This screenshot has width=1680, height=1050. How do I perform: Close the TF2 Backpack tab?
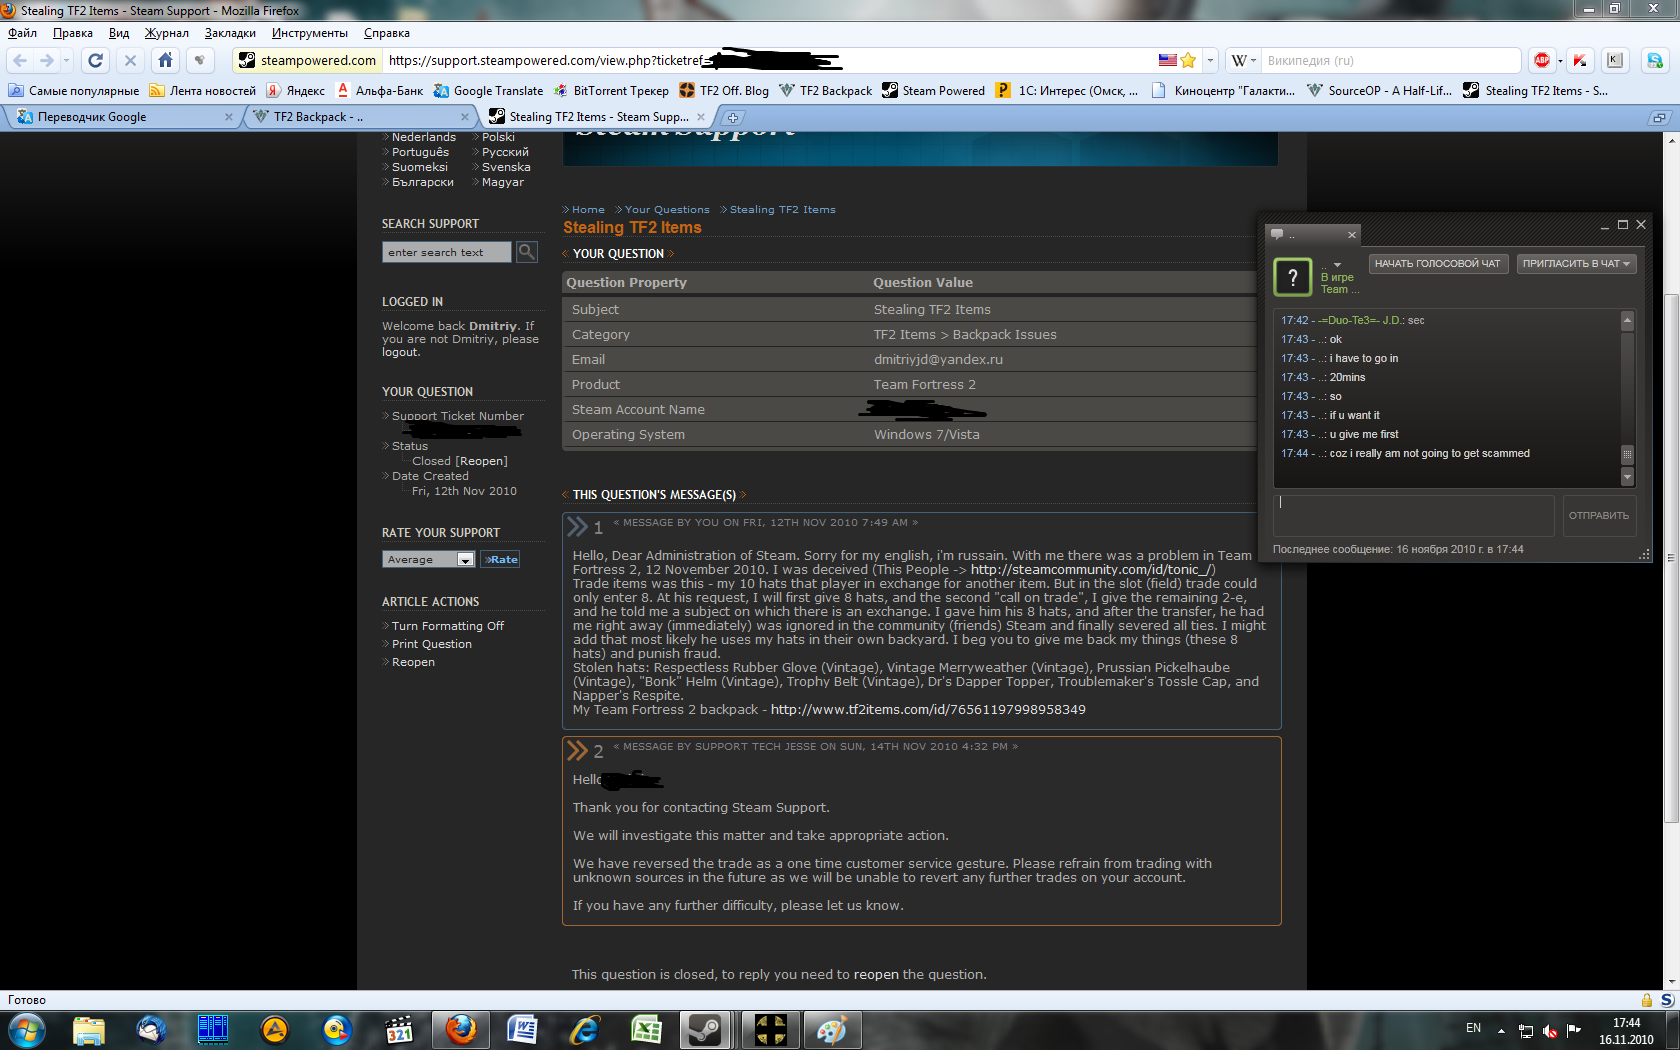[464, 117]
